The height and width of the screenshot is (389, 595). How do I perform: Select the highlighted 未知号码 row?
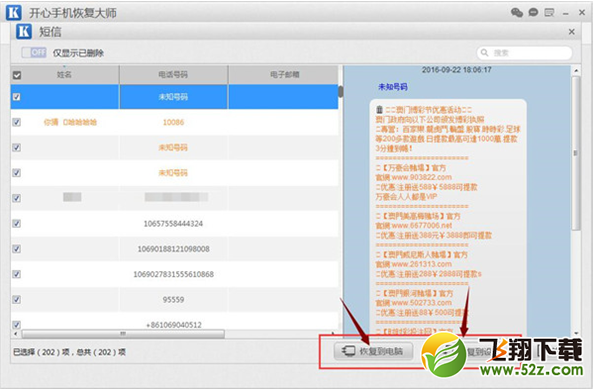coord(175,97)
